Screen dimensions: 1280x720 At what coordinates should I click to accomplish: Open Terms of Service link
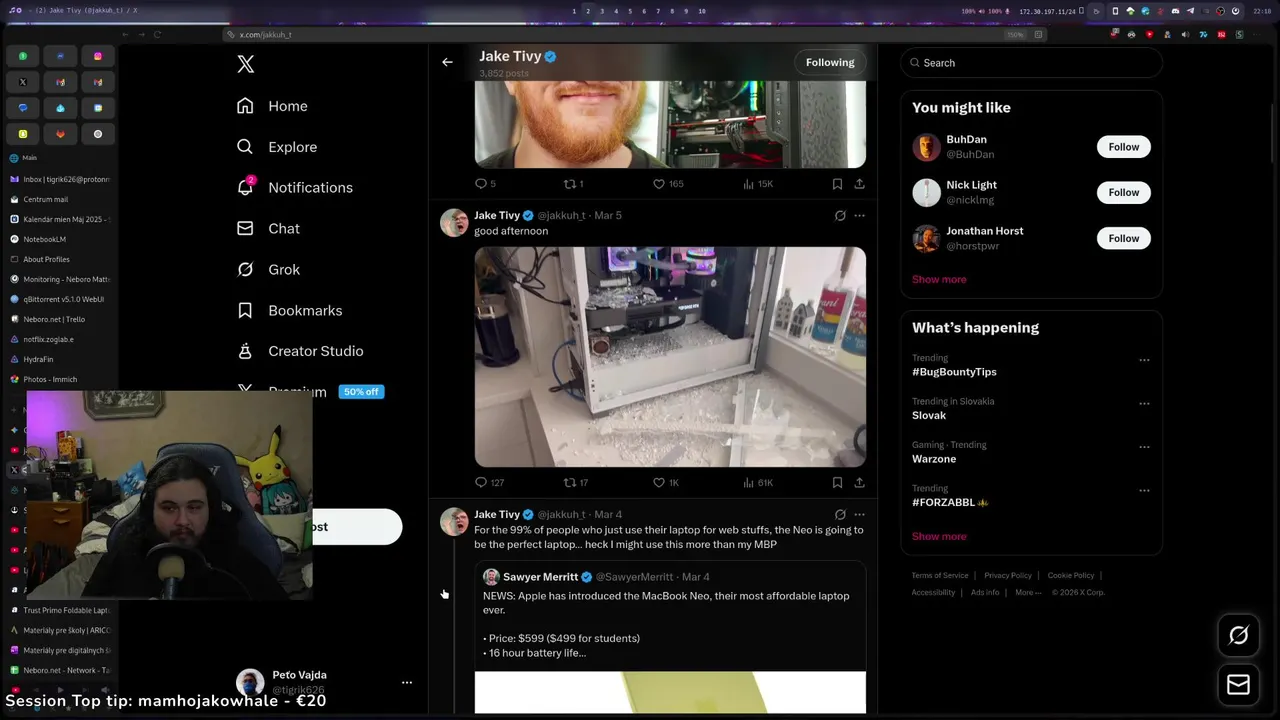(x=940, y=576)
